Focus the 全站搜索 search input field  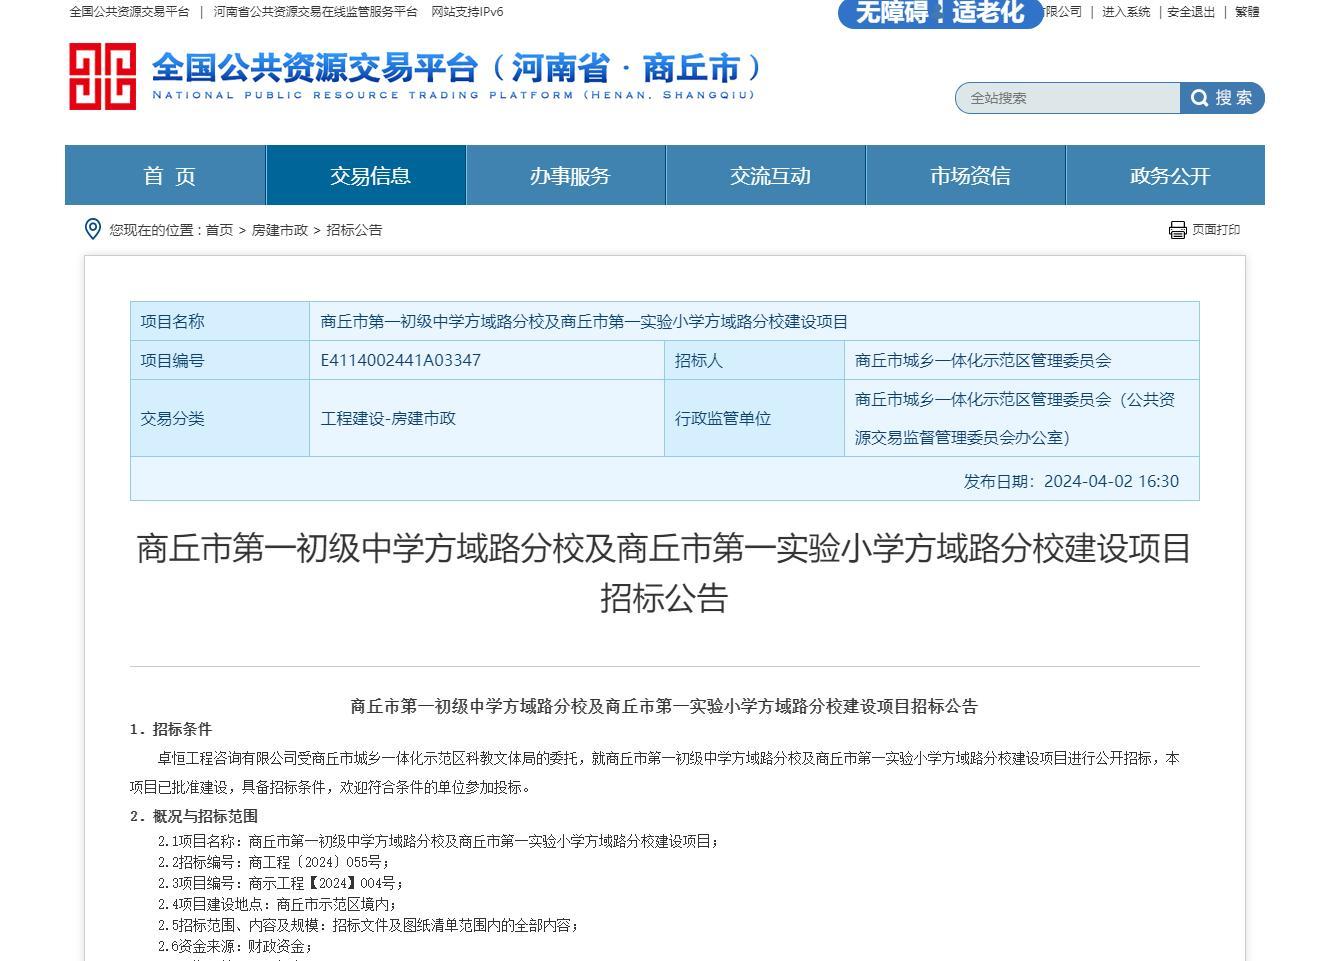(x=1068, y=98)
